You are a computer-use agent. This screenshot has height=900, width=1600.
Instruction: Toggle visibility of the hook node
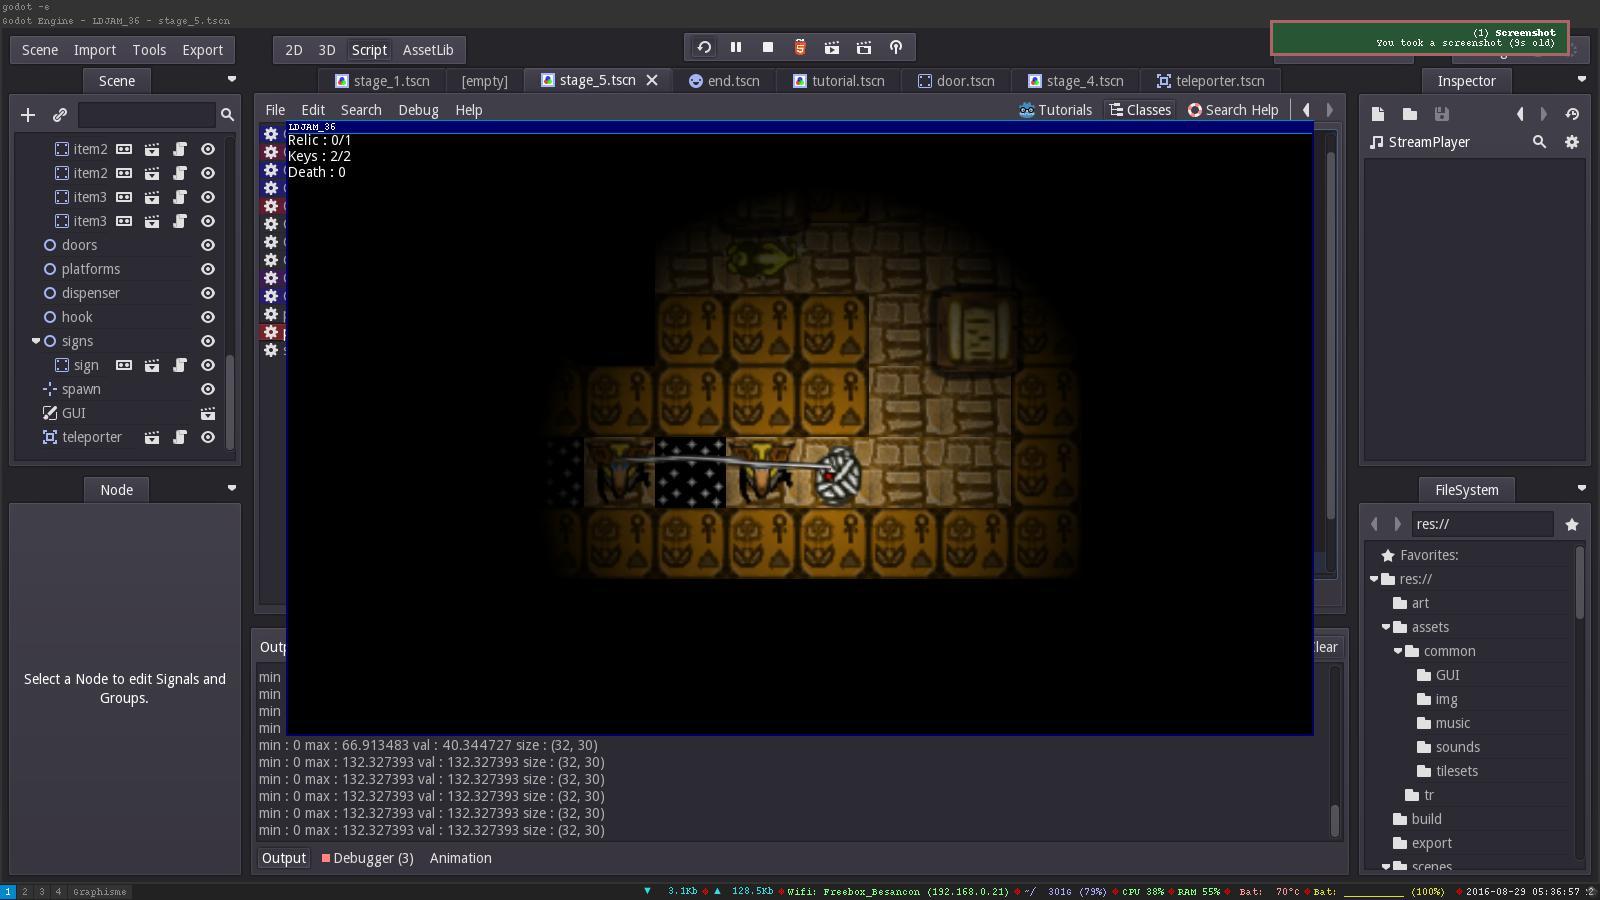208,317
